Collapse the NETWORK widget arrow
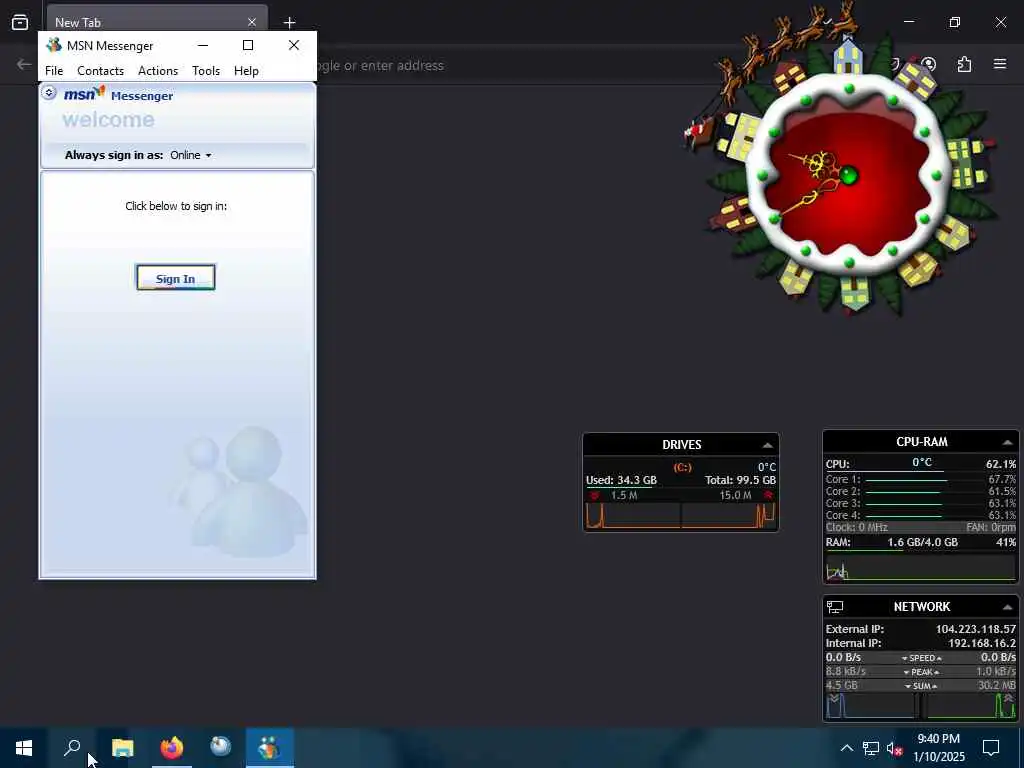The image size is (1024, 768). pos(1008,607)
